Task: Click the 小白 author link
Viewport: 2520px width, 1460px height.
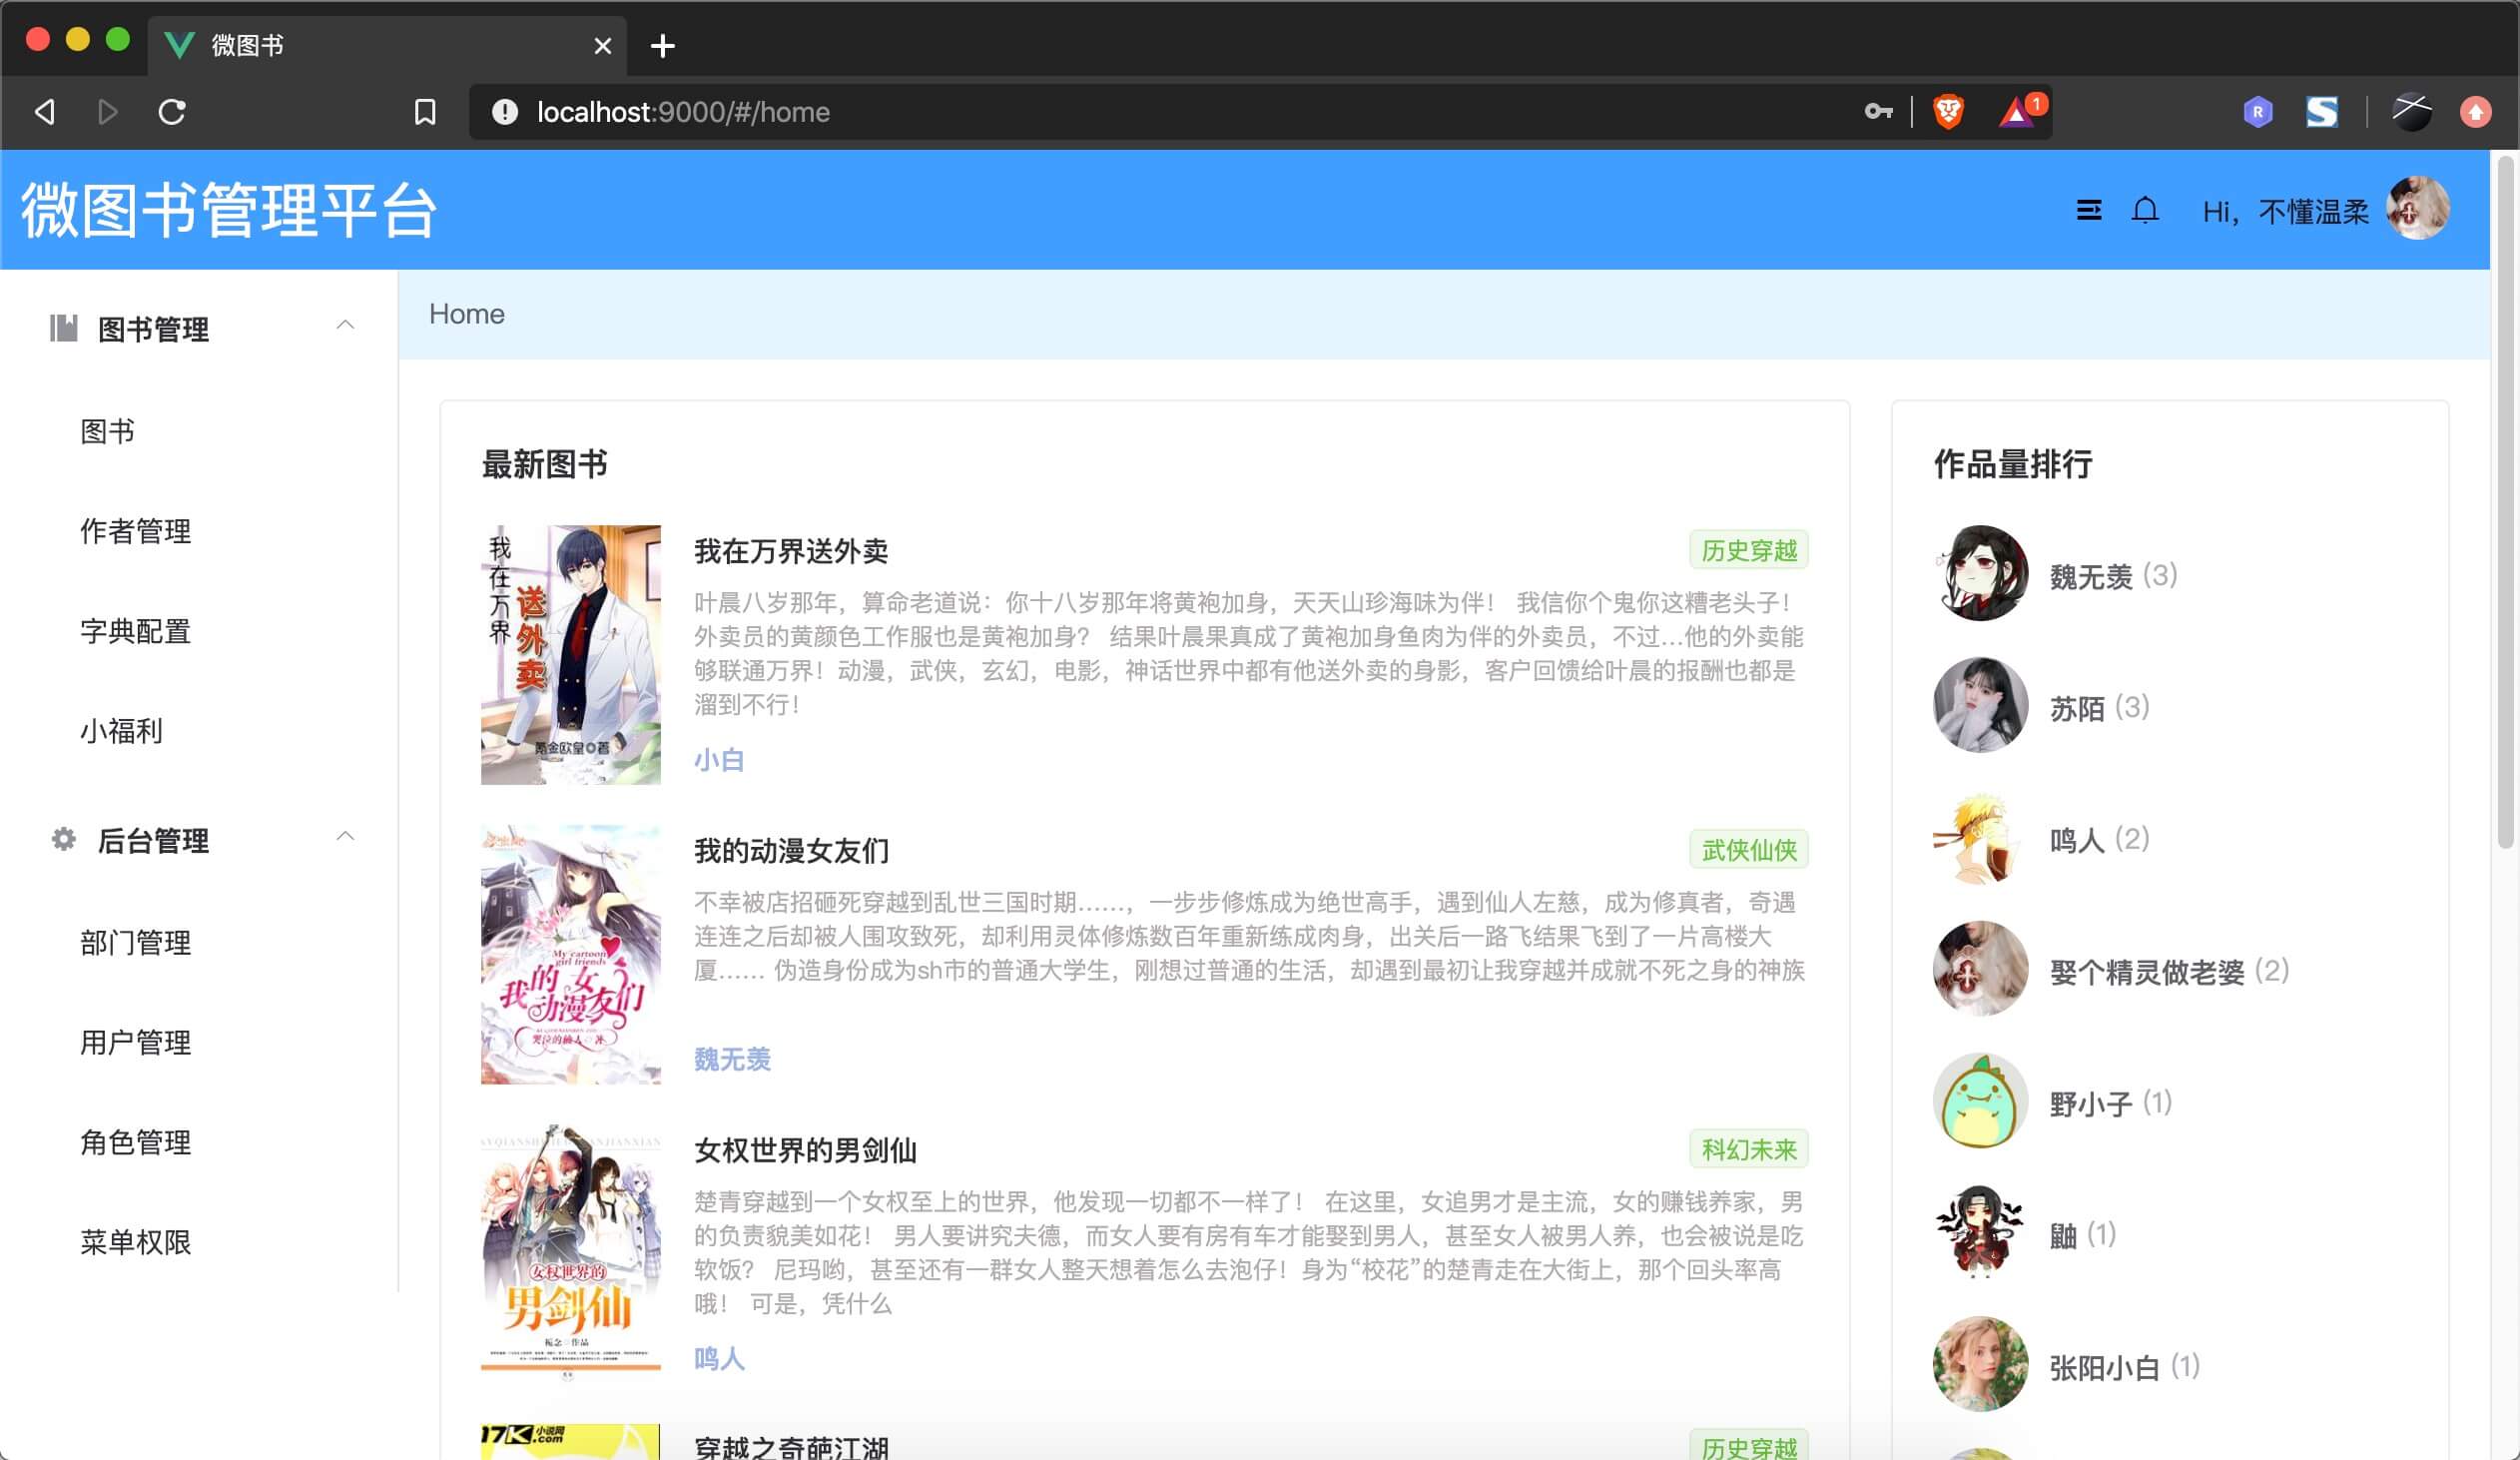Action: pyautogui.click(x=719, y=760)
